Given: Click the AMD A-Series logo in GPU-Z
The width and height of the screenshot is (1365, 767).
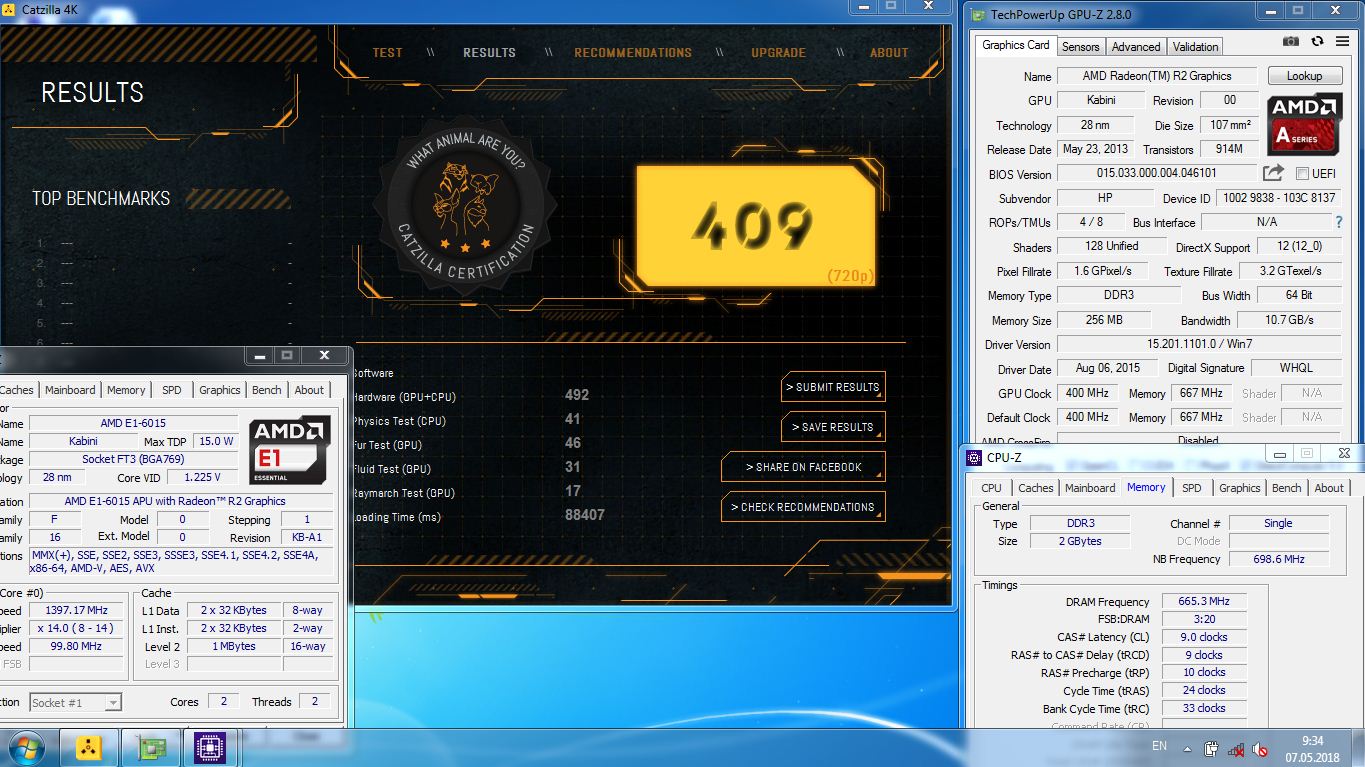Looking at the screenshot, I should pos(1305,124).
